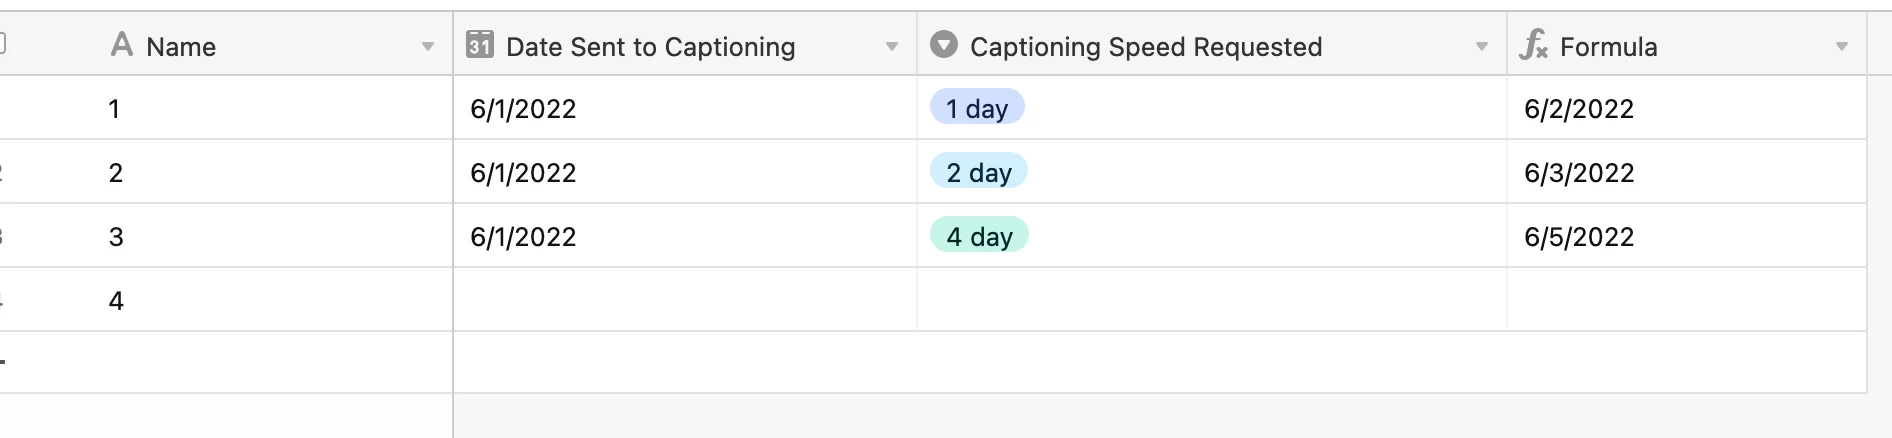Click the formula result 6/5/2022

point(1579,237)
